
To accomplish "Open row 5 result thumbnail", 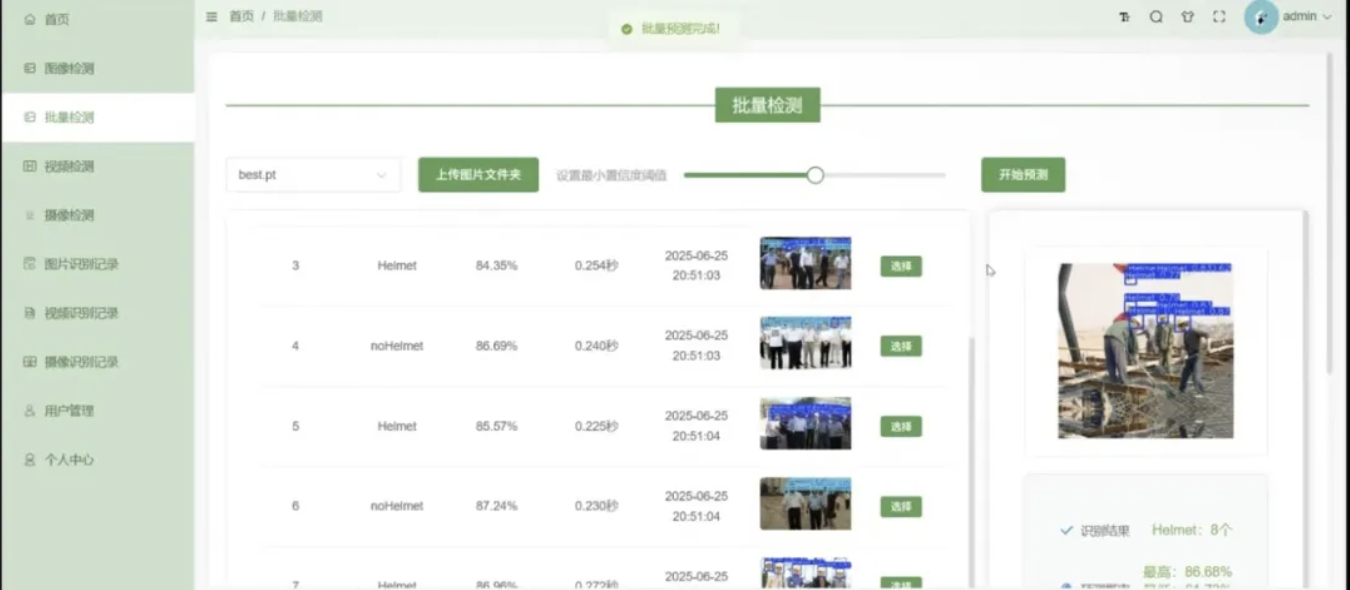I will (805, 423).
